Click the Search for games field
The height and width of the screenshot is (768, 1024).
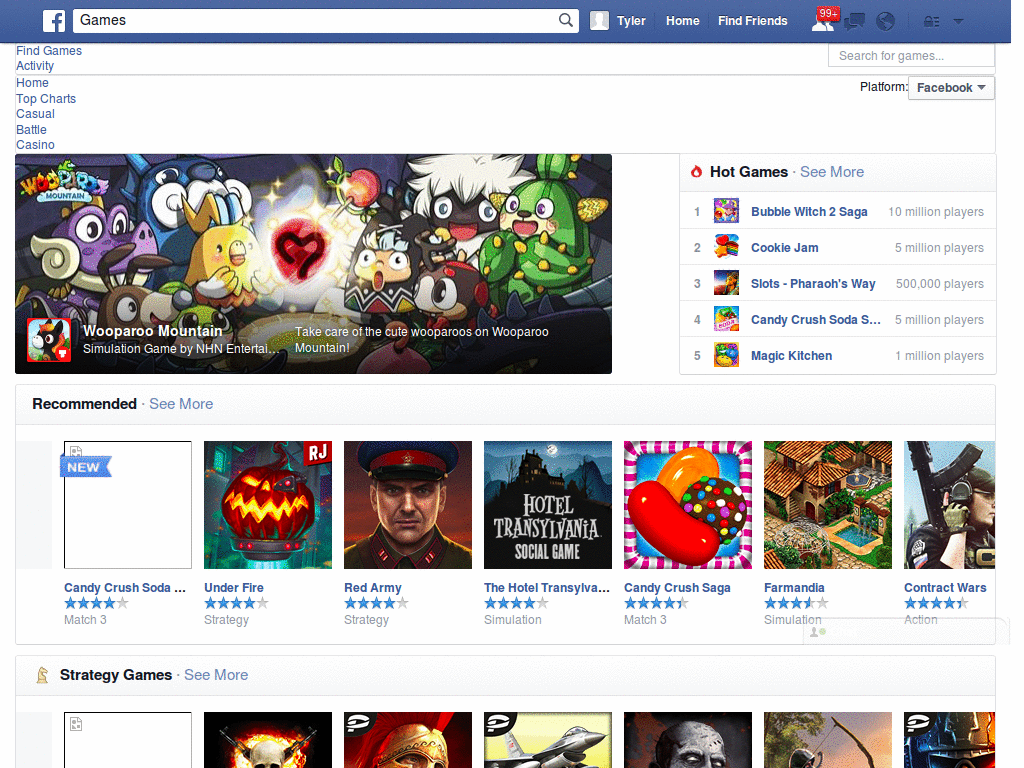click(x=911, y=56)
